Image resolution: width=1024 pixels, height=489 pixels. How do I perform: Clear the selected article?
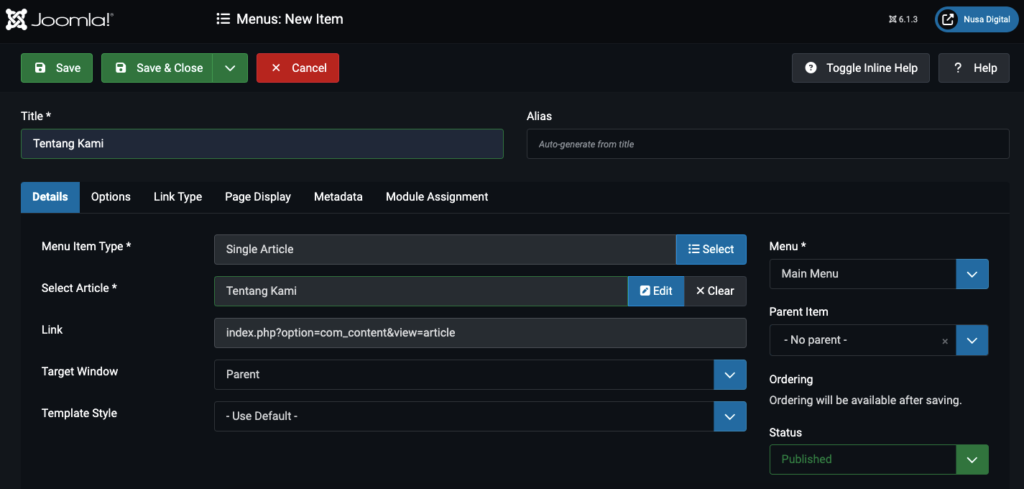[x=715, y=291]
